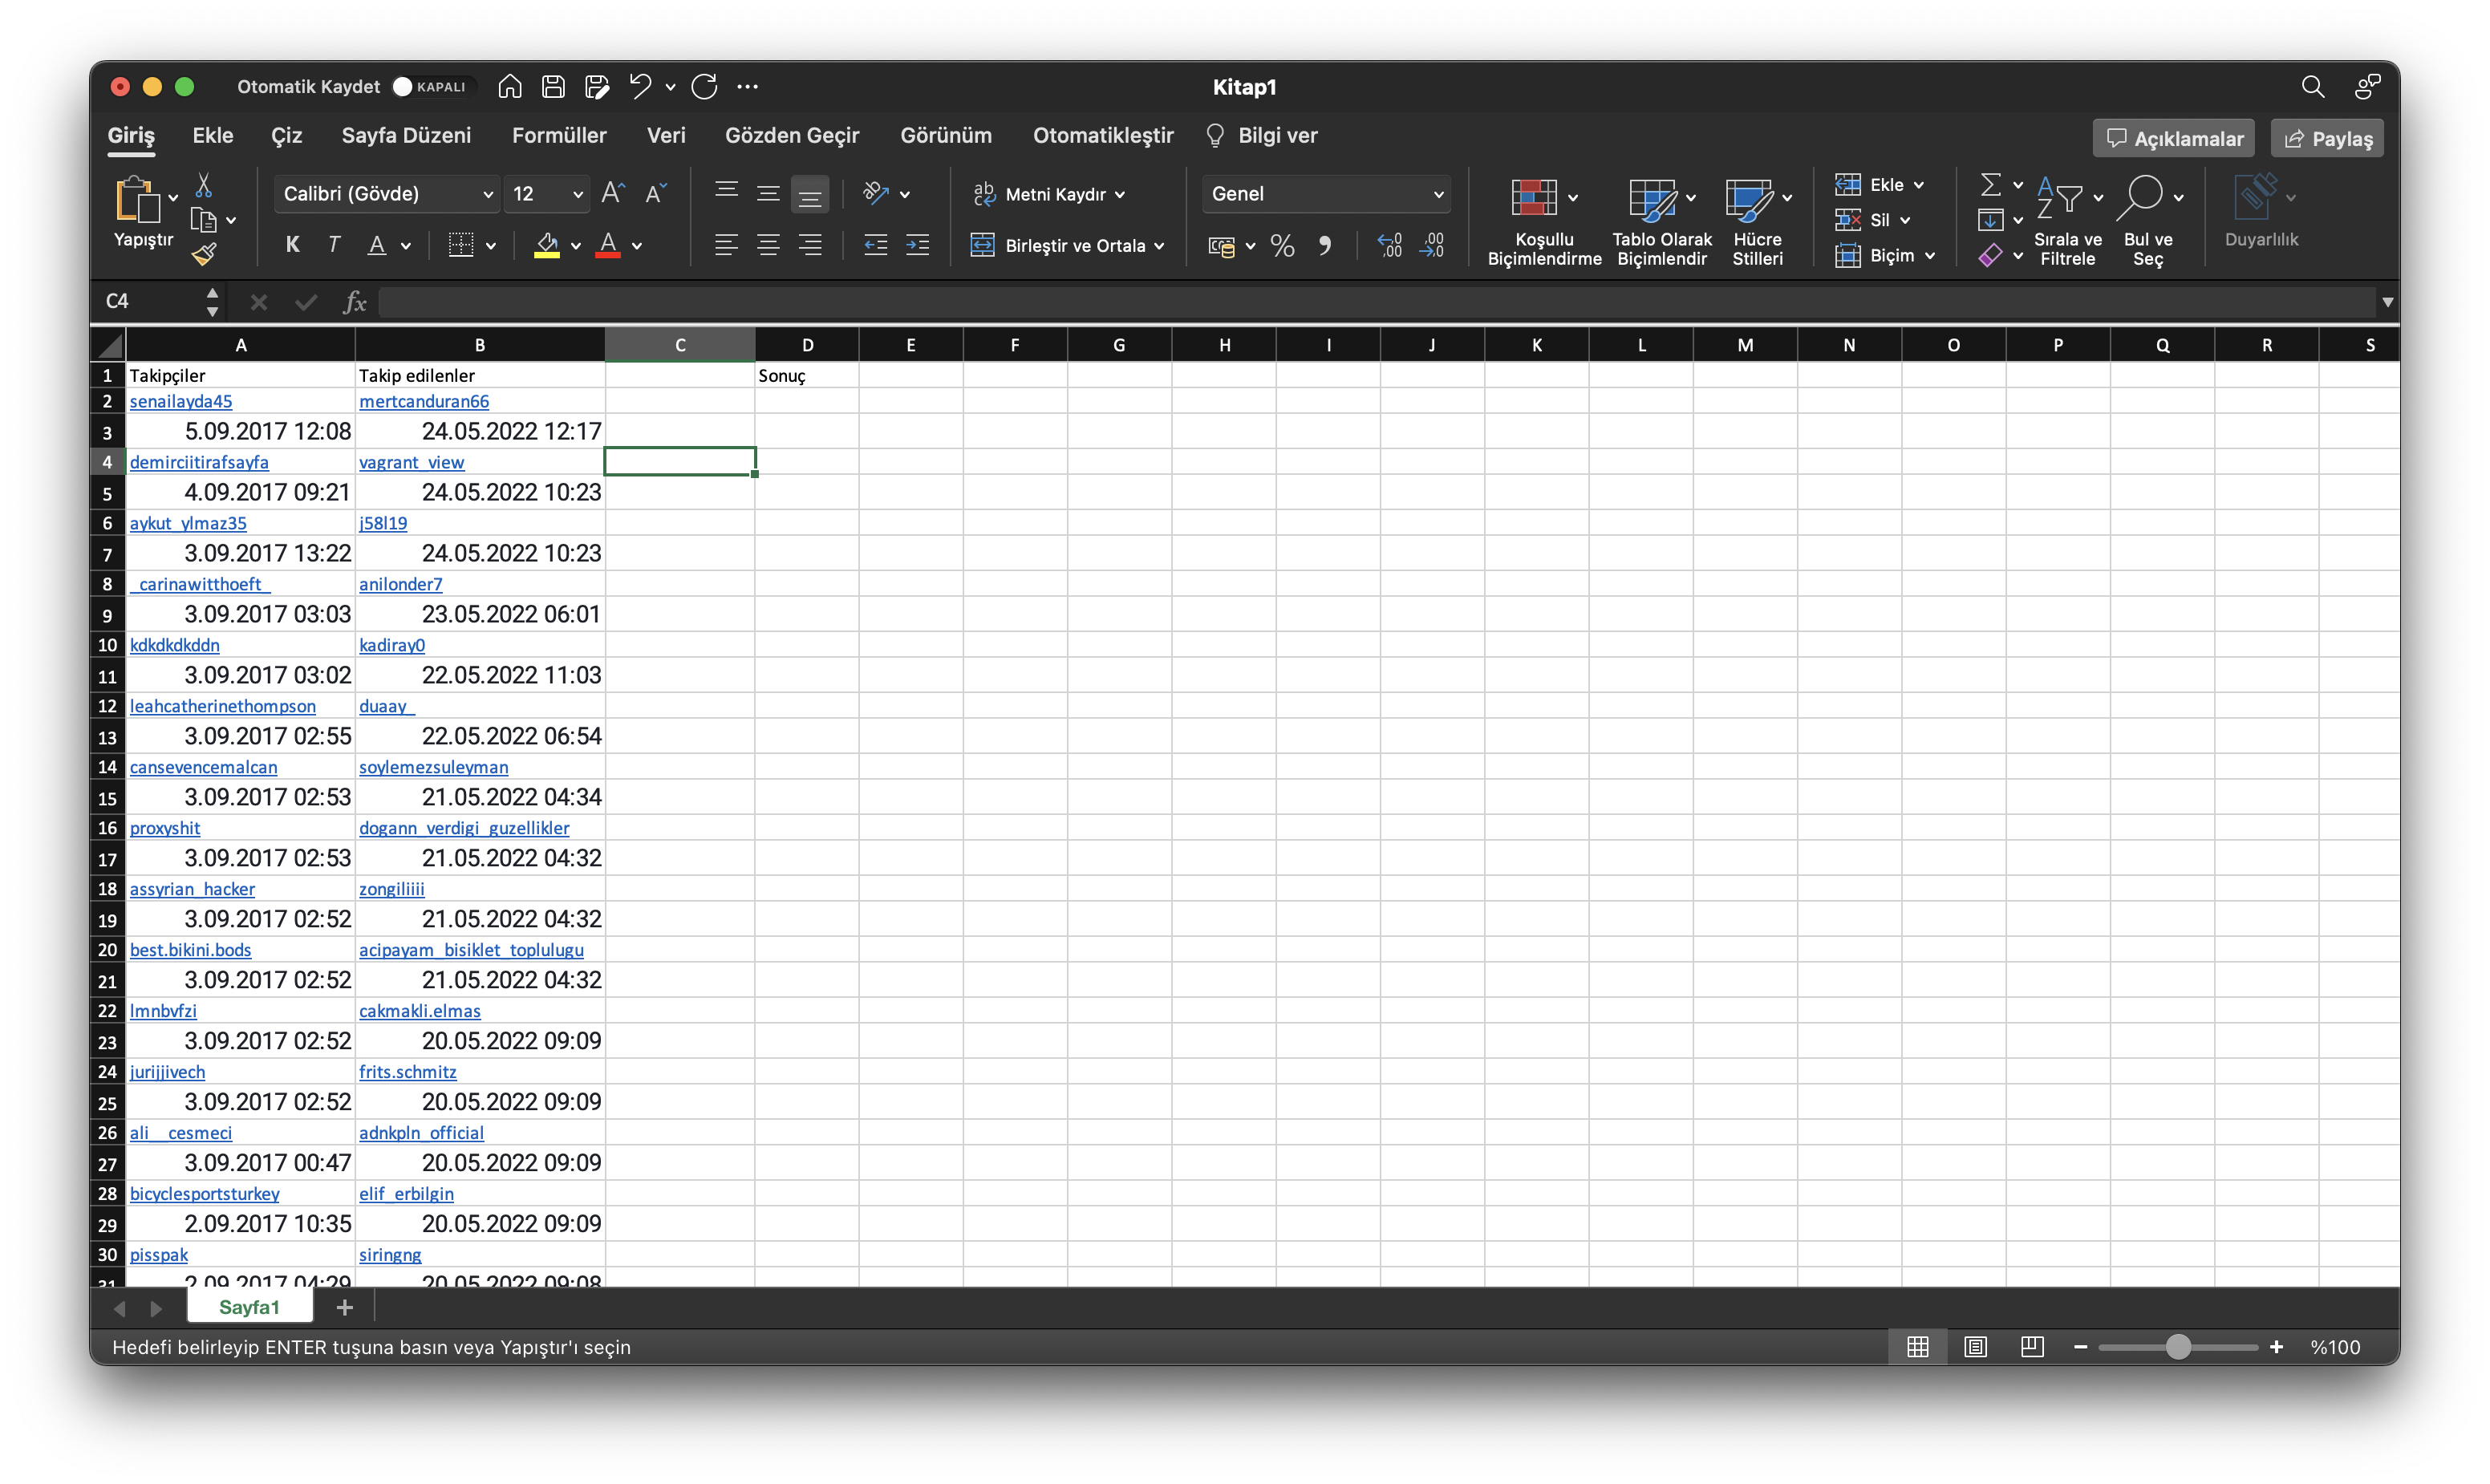Click the percent style icon
Viewport: 2490px width, 1484px height.
coord(1283,246)
